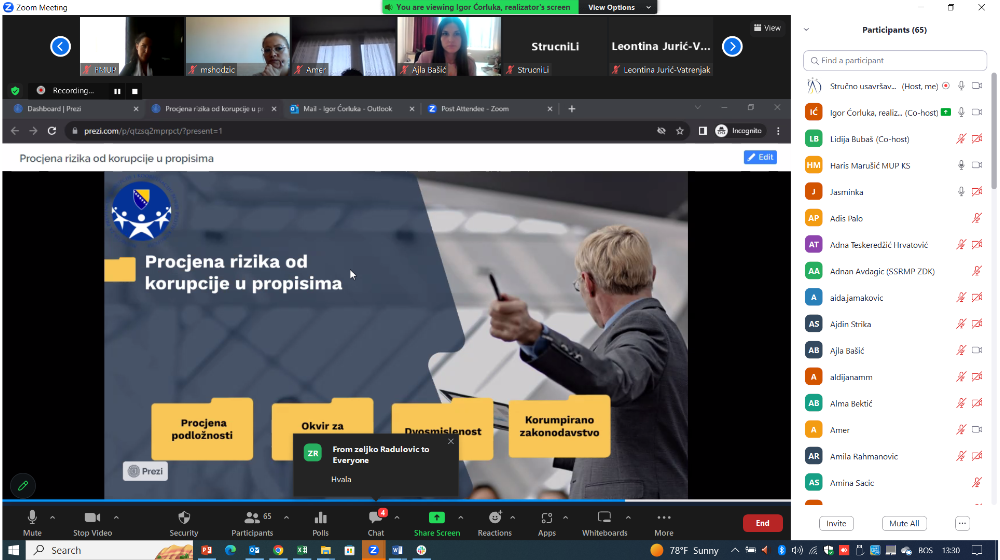Toggle Amer's camera icon
Screen dimensions: 1000x560
pyautogui.click(x=977, y=430)
